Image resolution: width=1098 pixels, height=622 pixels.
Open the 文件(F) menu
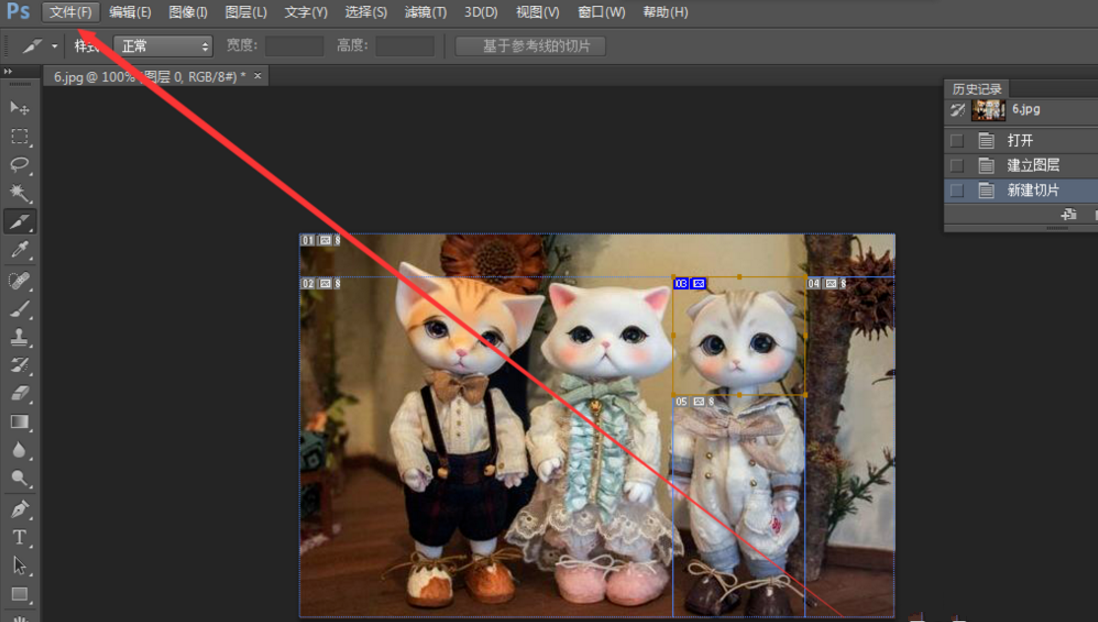pyautogui.click(x=71, y=12)
